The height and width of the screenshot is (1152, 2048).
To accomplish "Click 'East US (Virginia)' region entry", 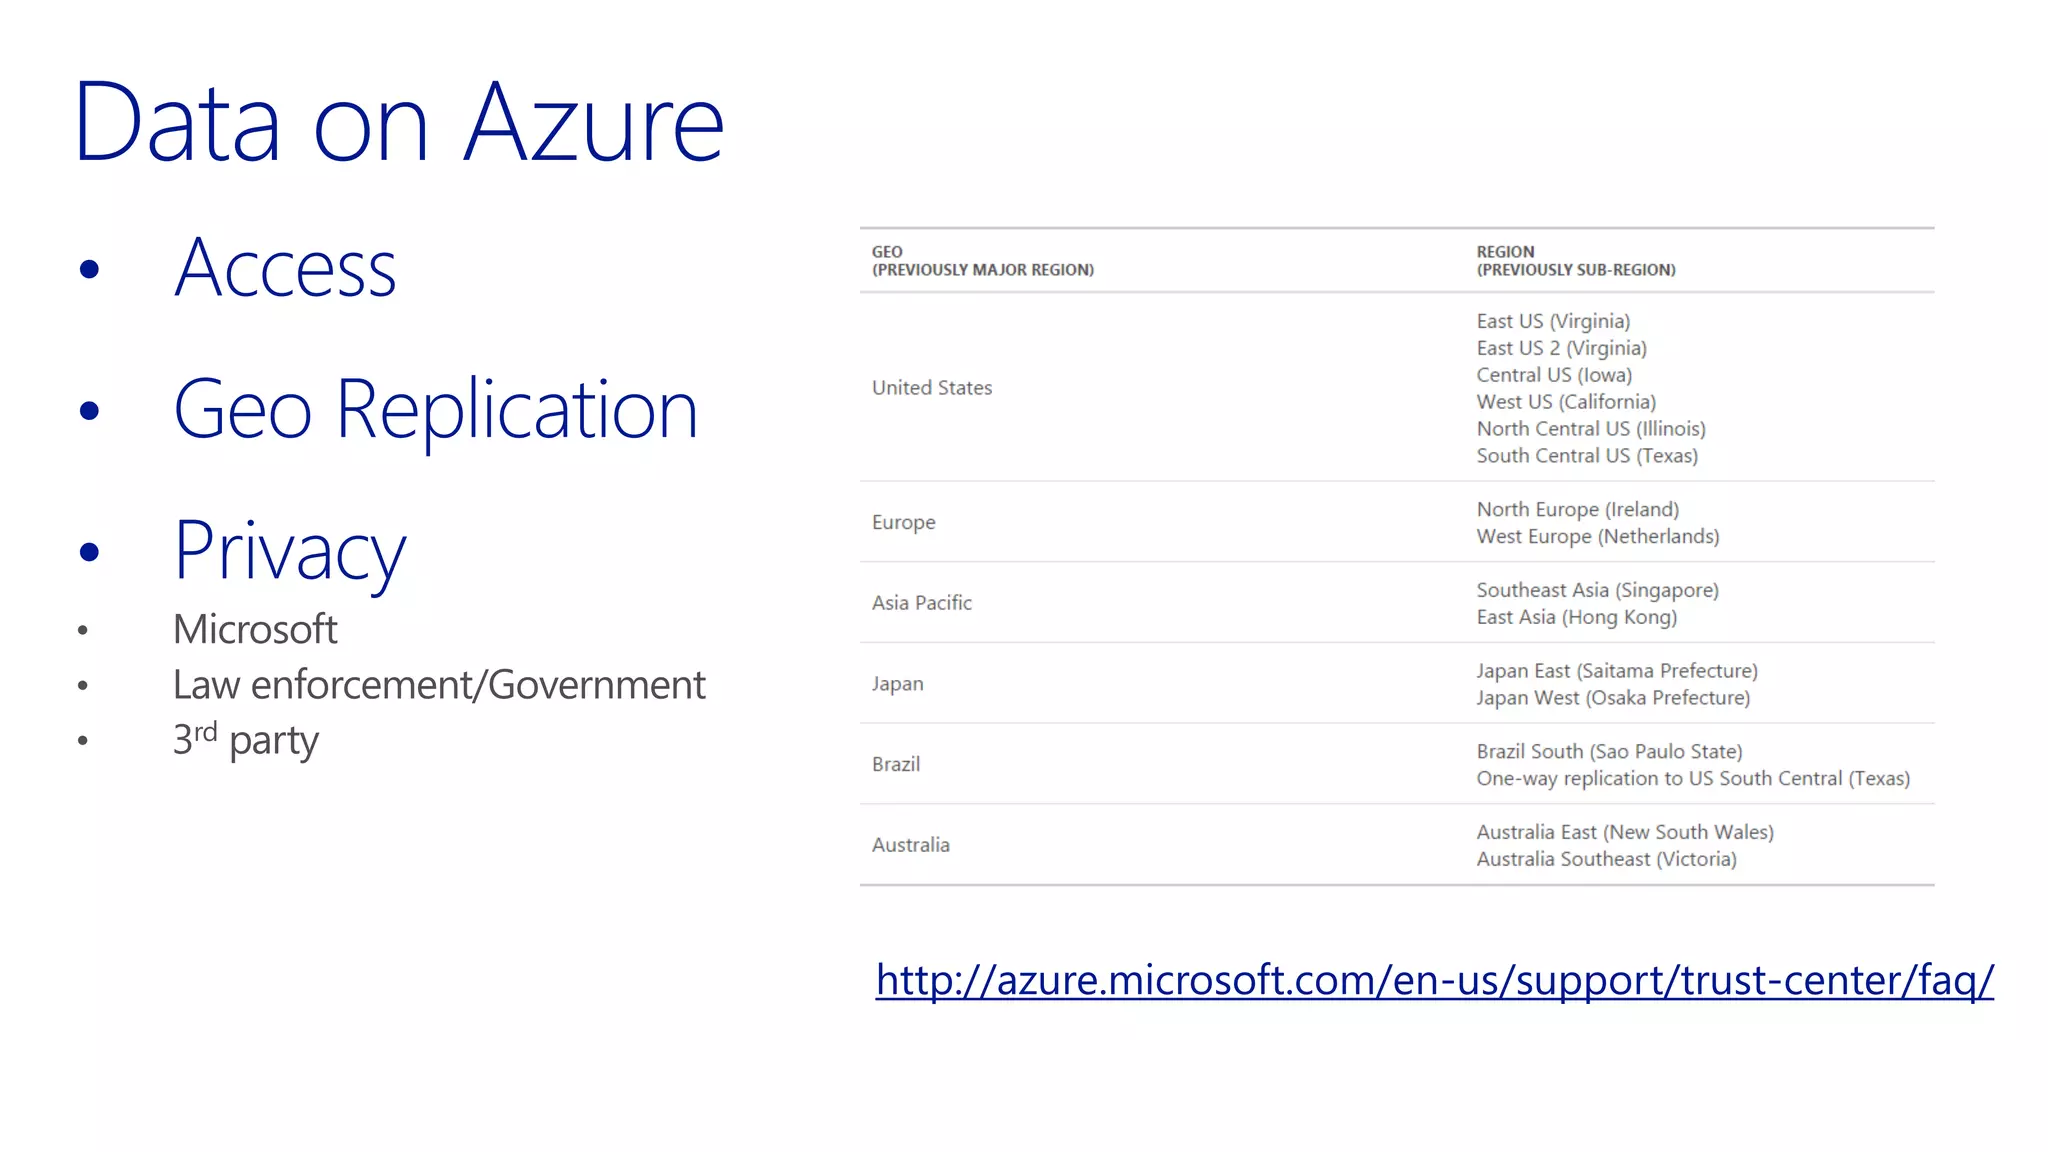I will pyautogui.click(x=1553, y=321).
